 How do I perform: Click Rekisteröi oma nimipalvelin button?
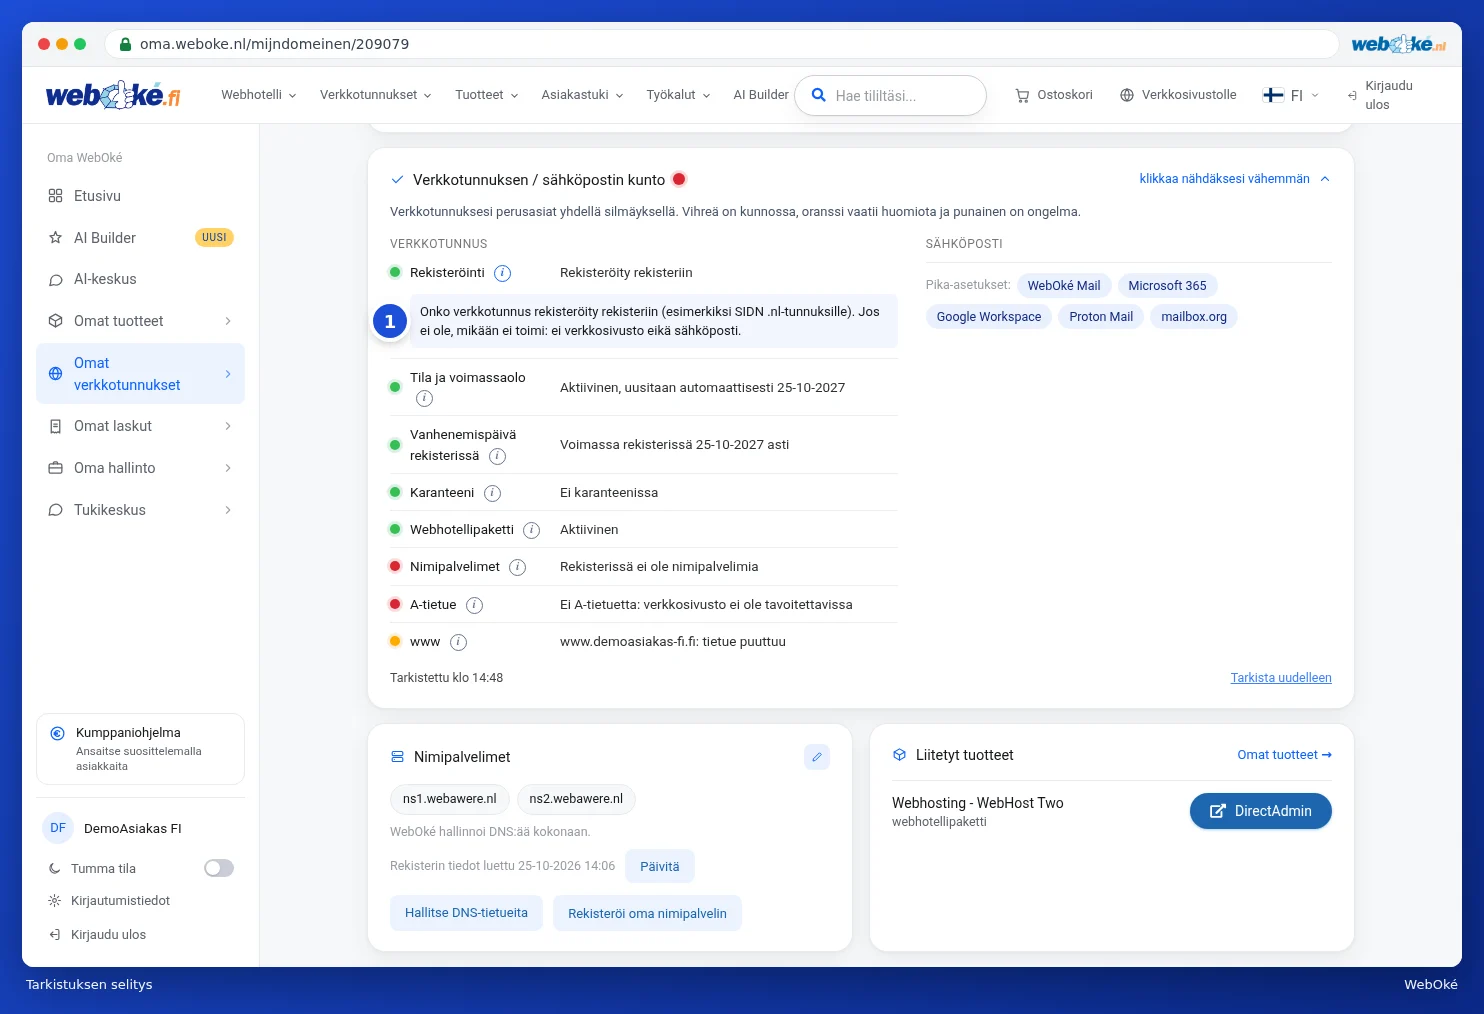(x=647, y=913)
